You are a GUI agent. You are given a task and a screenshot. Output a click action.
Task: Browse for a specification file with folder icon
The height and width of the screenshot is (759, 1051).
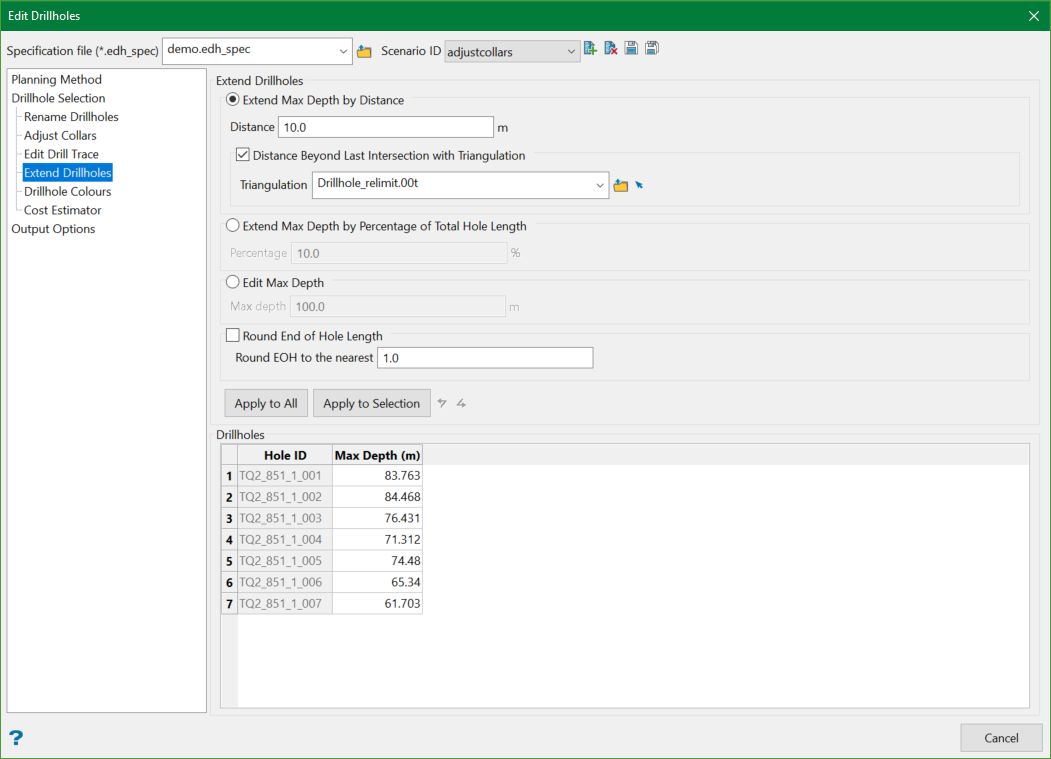point(364,51)
